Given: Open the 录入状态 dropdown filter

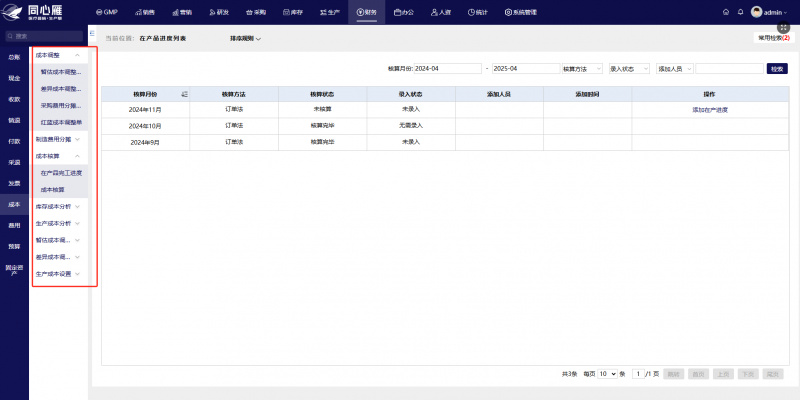Looking at the screenshot, I should [630, 69].
